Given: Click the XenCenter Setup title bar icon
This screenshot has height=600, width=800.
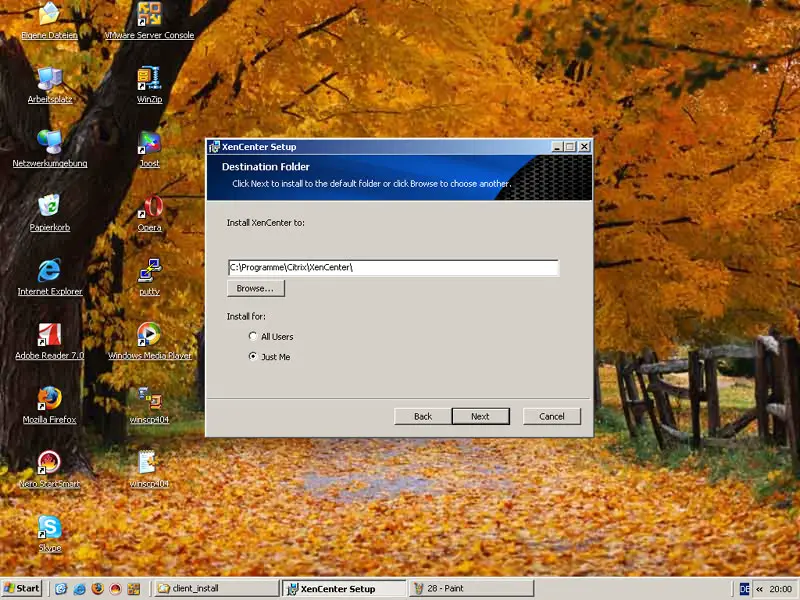Looking at the screenshot, I should (x=214, y=147).
